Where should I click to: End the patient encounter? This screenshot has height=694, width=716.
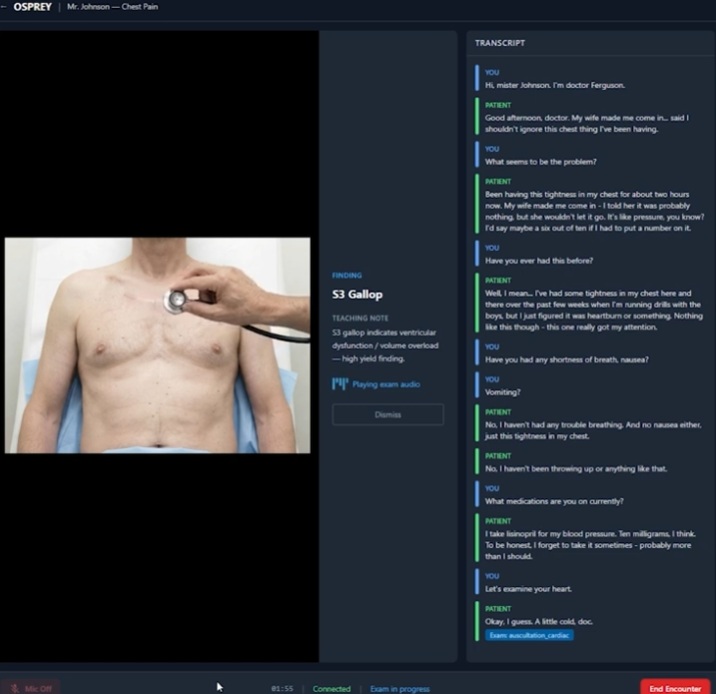pyautogui.click(x=674, y=688)
